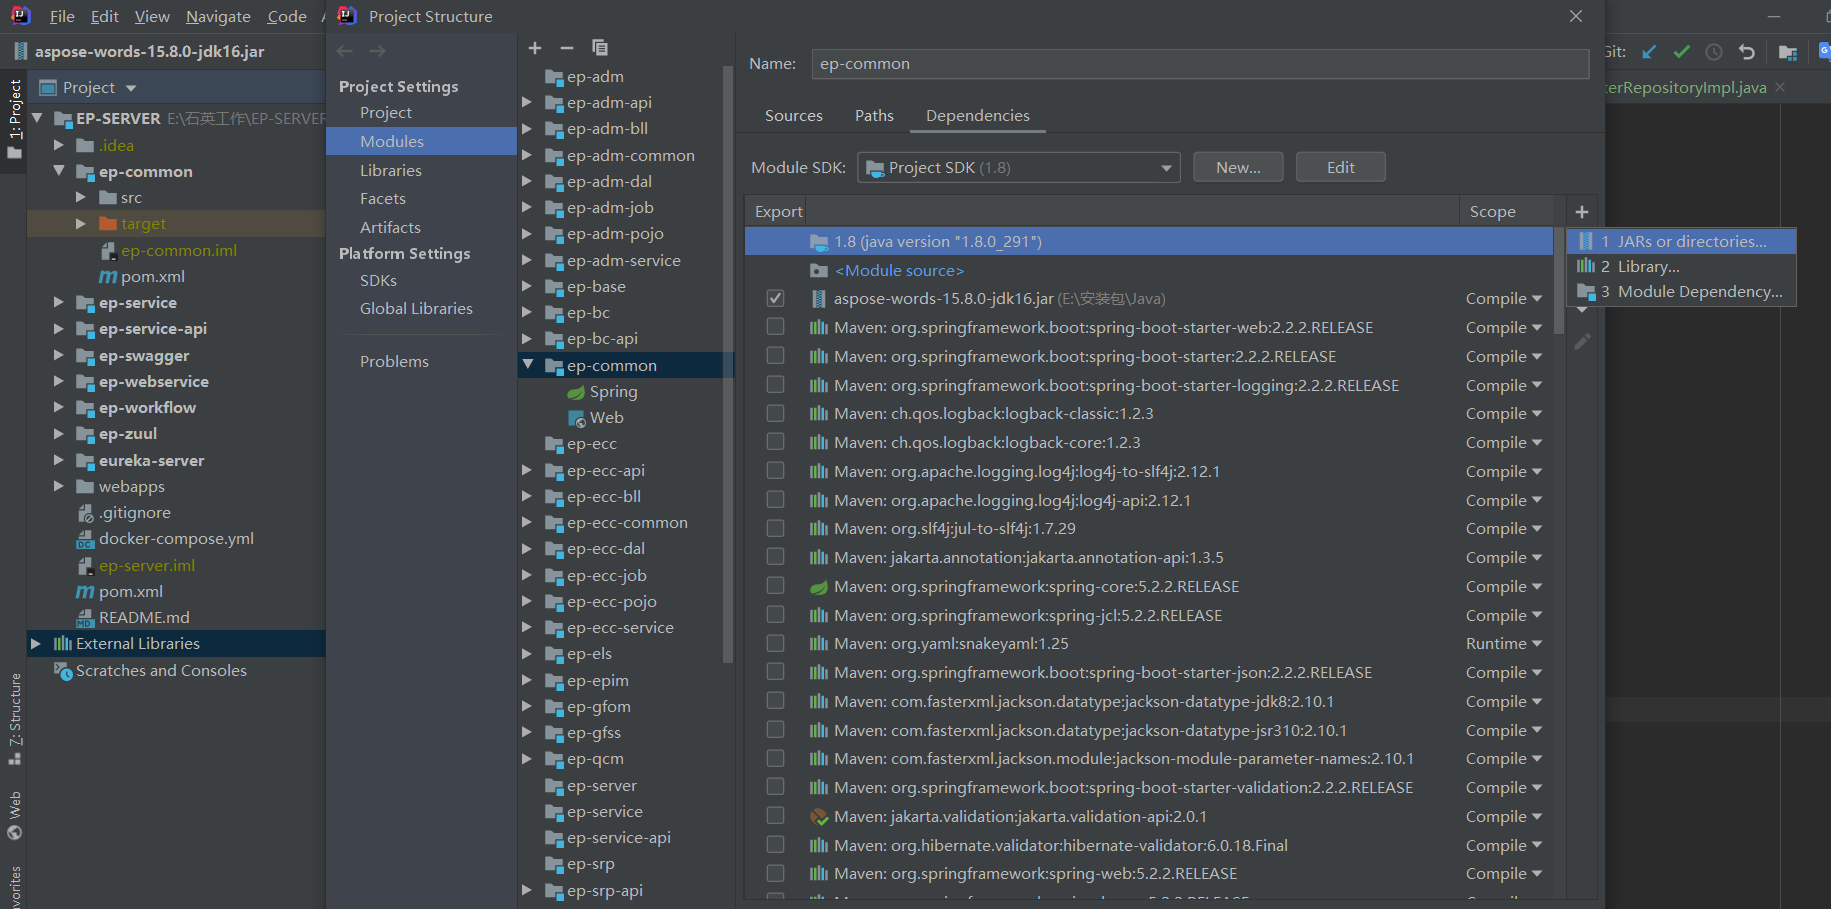
Task: Click the New... SDK button
Action: 1238,168
